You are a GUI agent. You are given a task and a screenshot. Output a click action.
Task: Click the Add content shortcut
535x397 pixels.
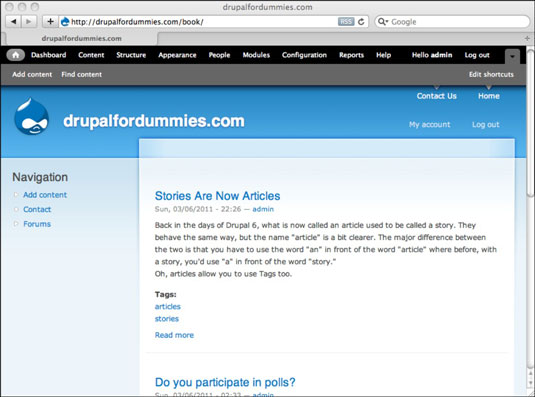[x=32, y=74]
